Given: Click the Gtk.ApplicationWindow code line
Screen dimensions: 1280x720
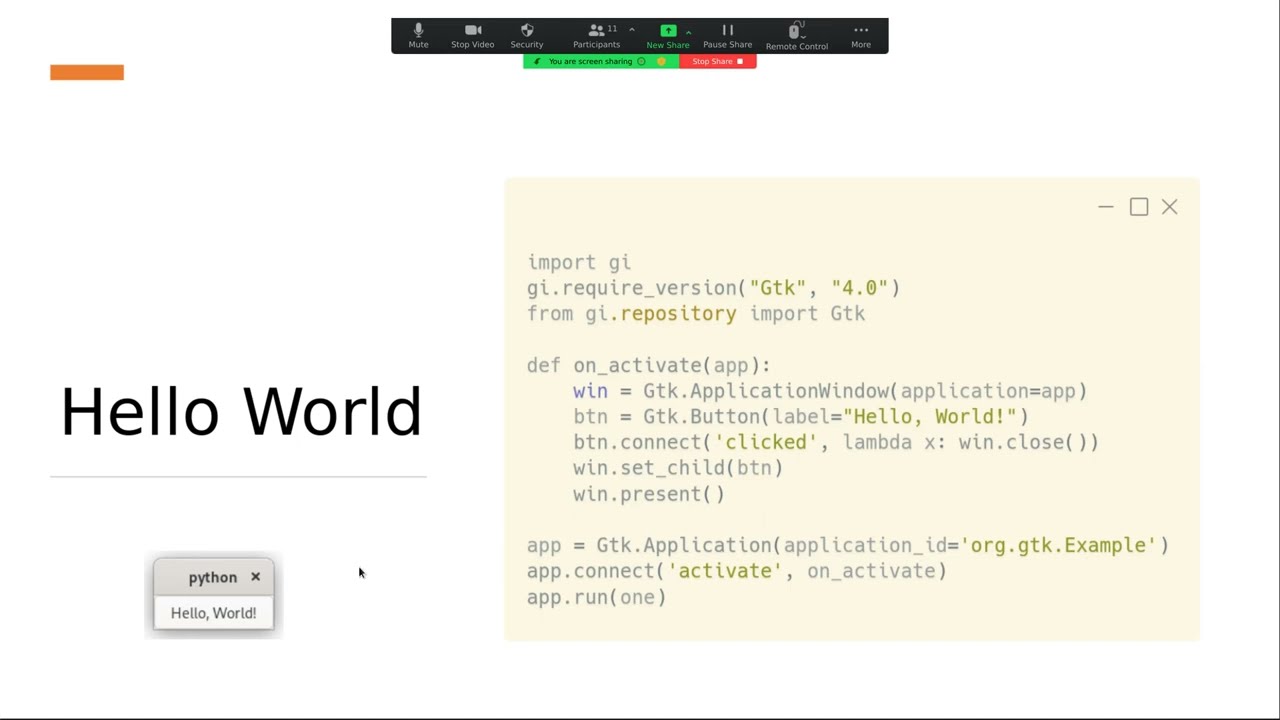Looking at the screenshot, I should 830,391.
